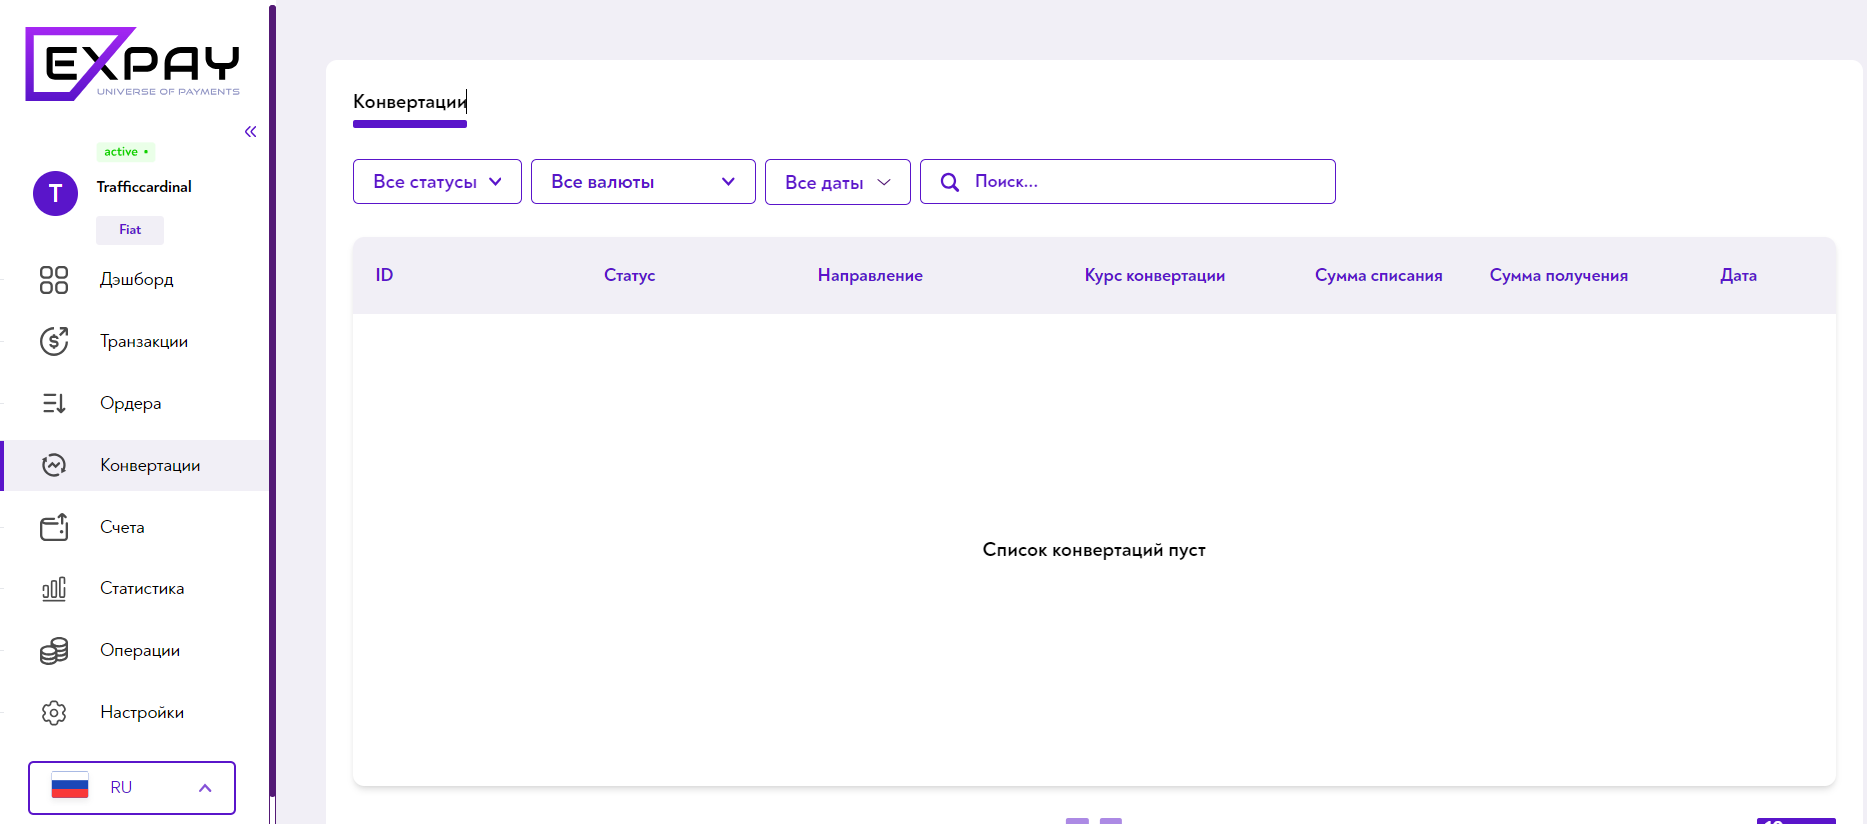
Task: Click the Dashboard grid icon
Action: 54,280
